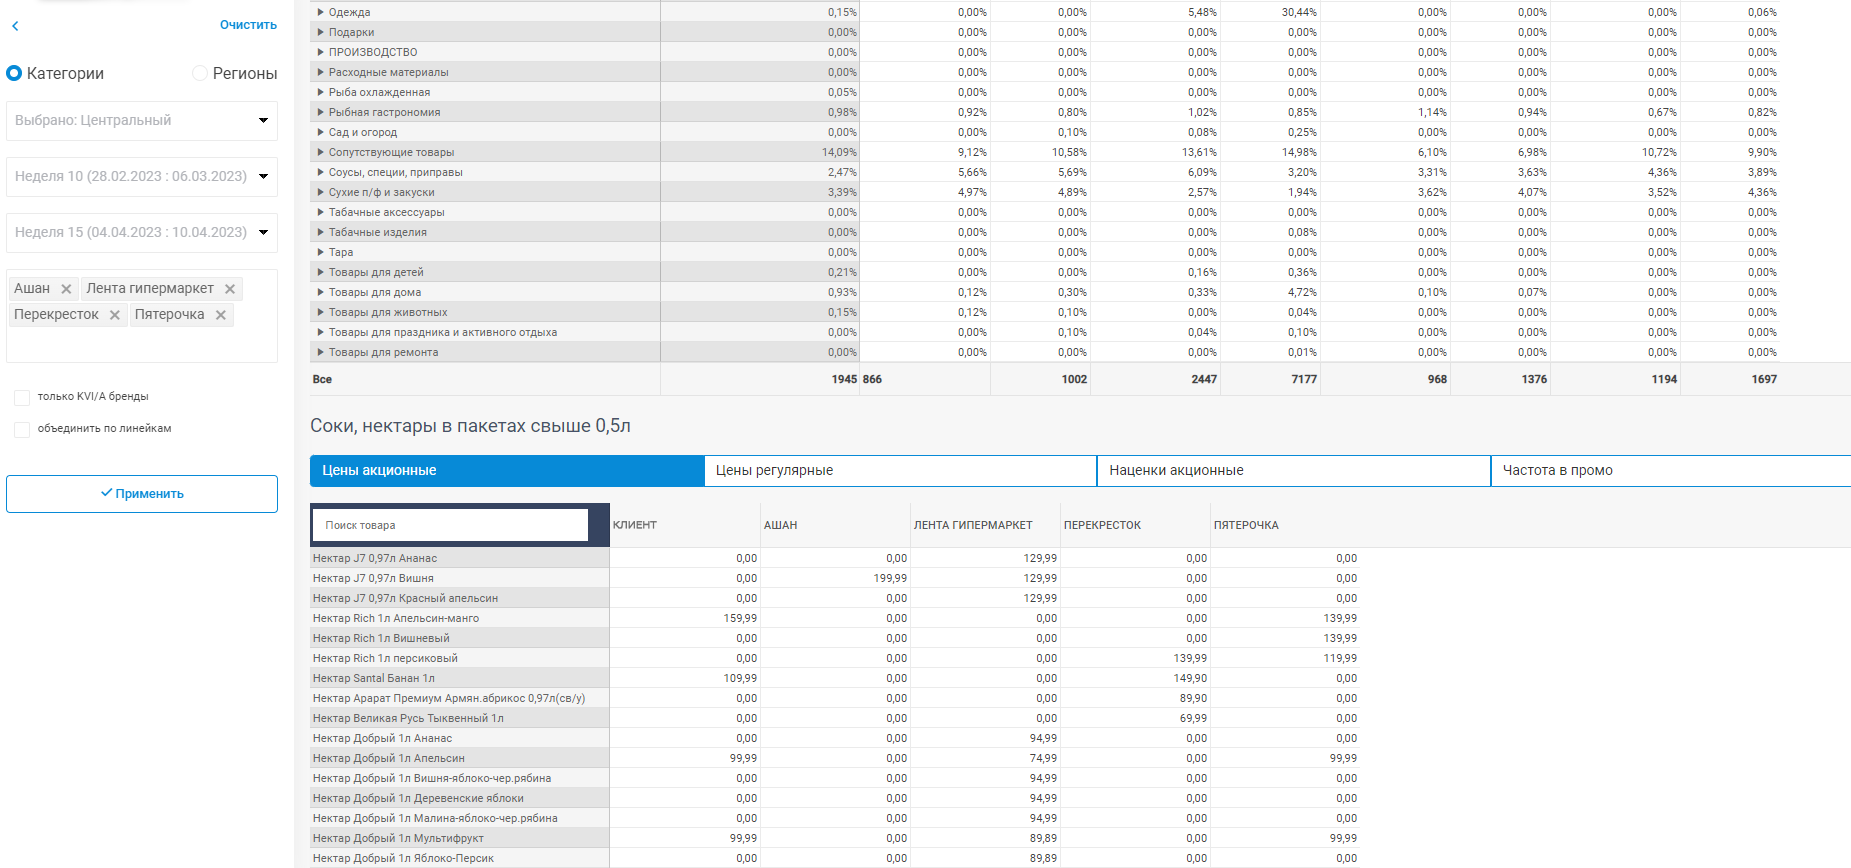Open Наценки акционные tab
Viewport: 1851px width, 868px height.
click(1294, 471)
